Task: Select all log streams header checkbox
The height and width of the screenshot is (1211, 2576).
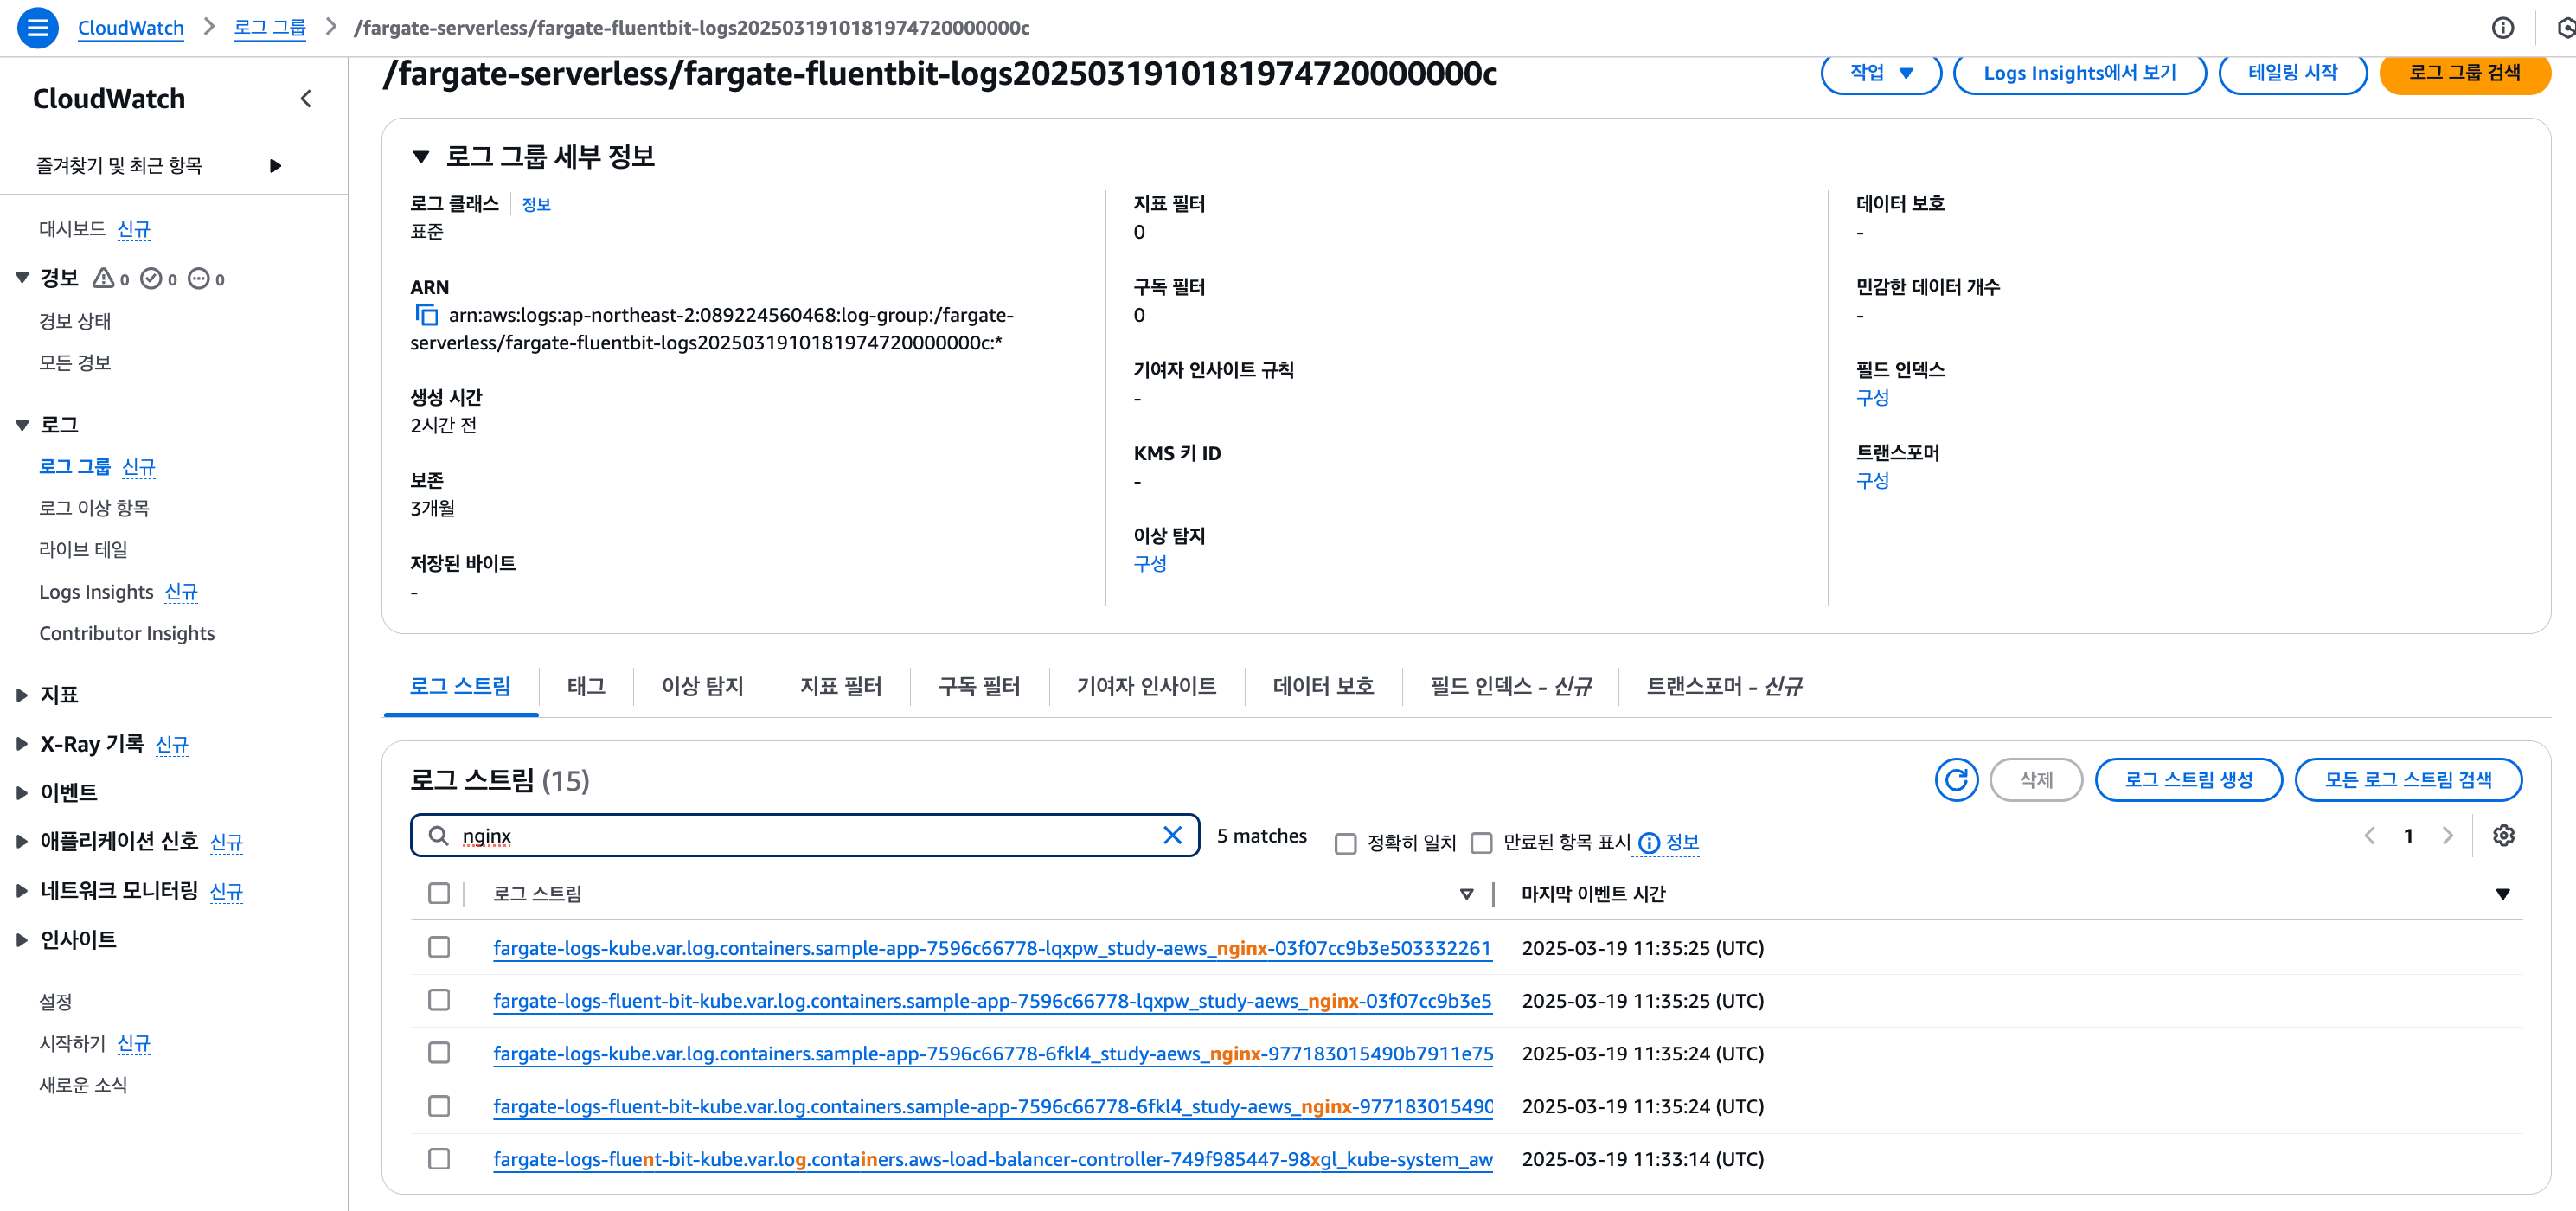Action: tap(439, 893)
